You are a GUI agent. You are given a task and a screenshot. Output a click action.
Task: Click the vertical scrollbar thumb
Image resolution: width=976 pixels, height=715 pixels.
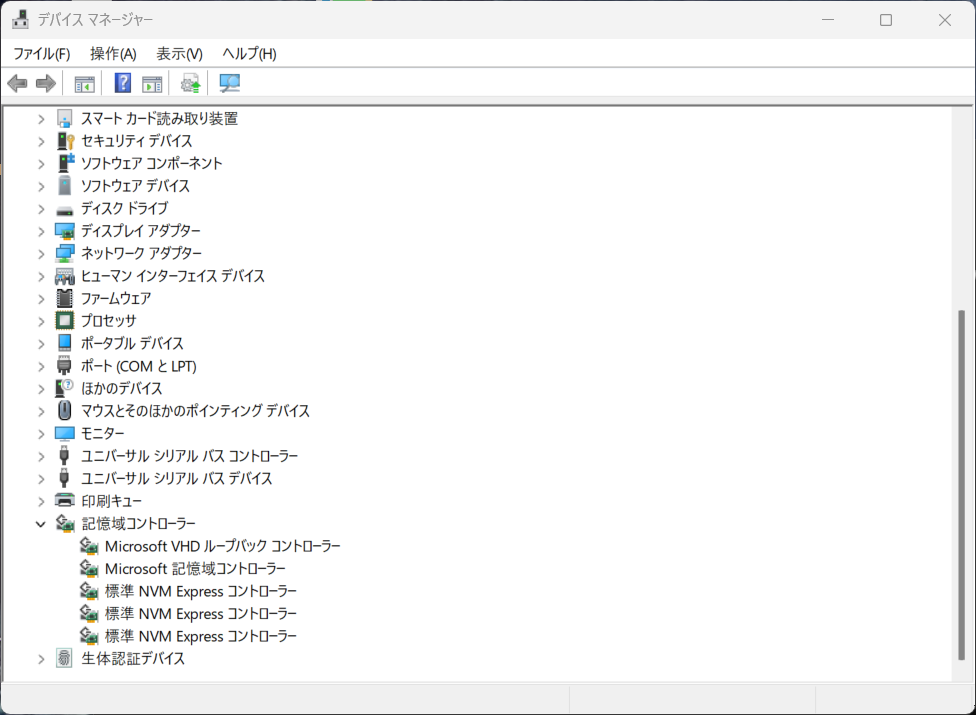(962, 480)
